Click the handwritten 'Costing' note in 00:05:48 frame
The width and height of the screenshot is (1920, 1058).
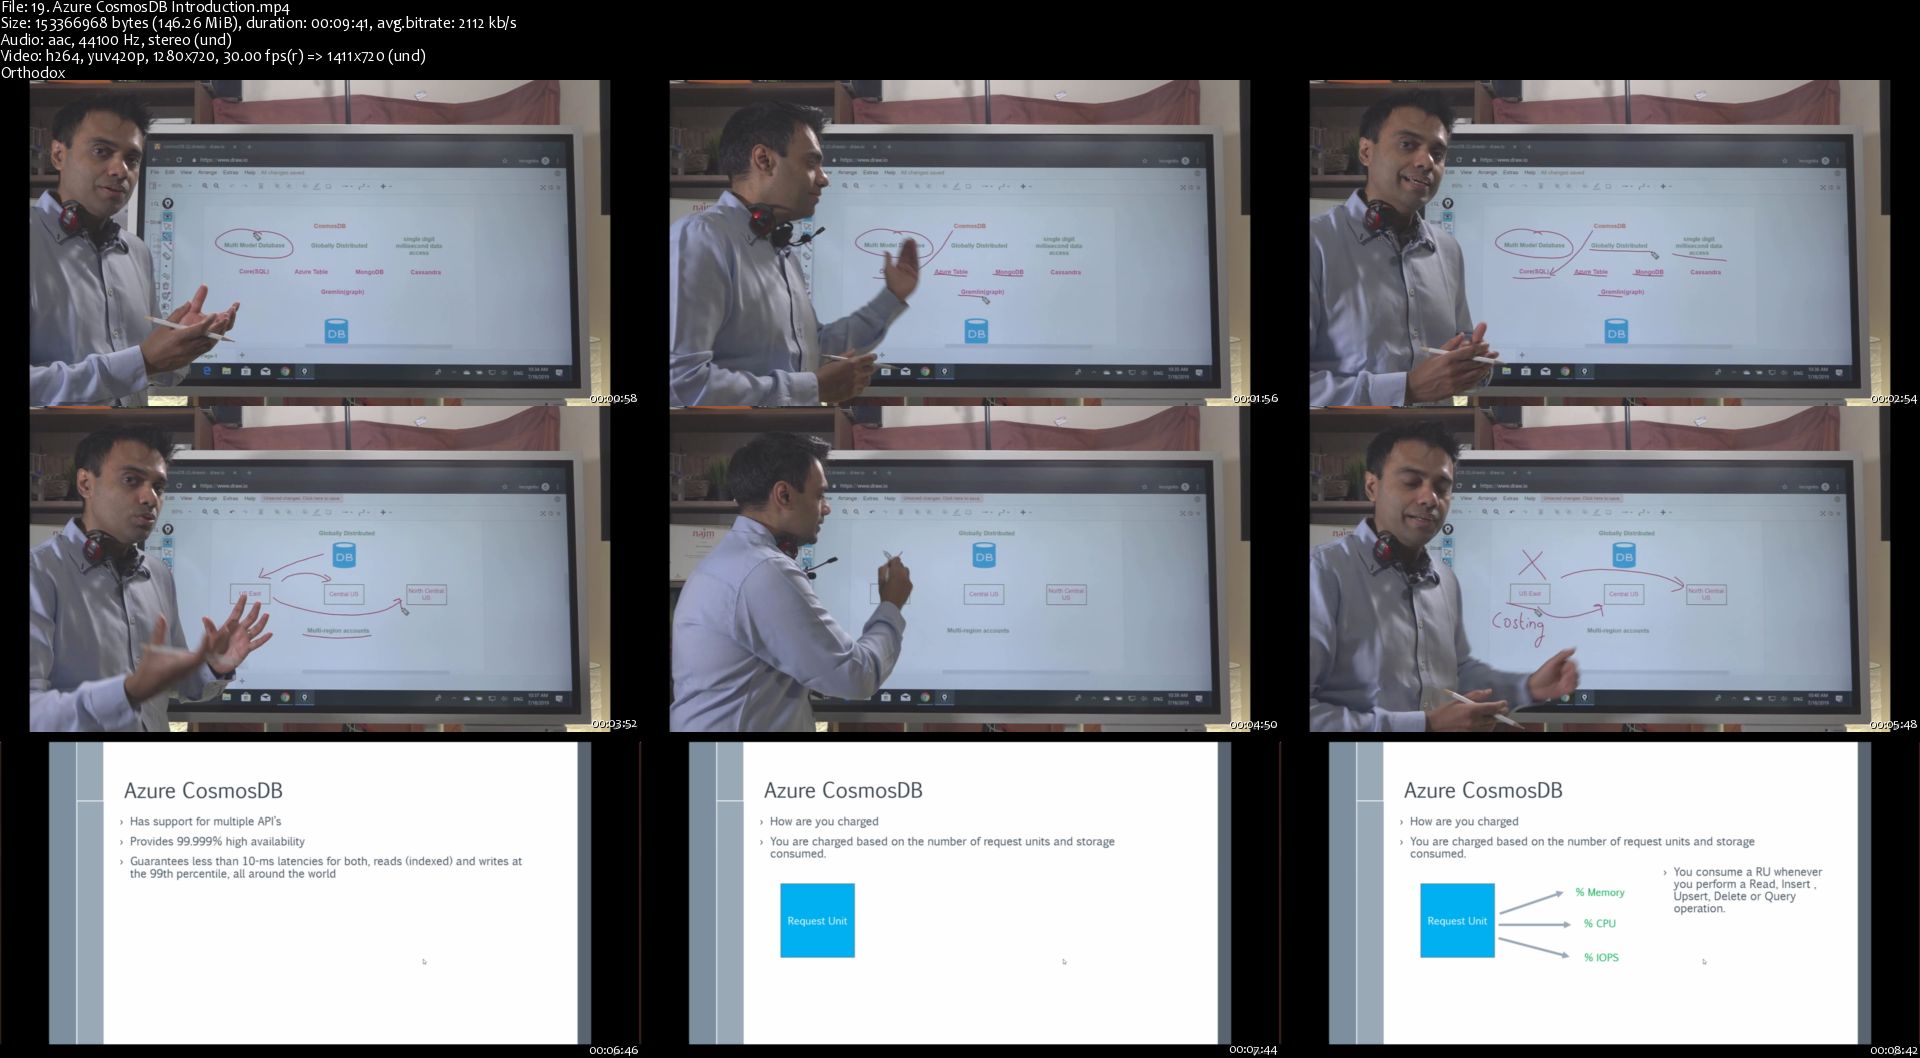coord(1519,625)
